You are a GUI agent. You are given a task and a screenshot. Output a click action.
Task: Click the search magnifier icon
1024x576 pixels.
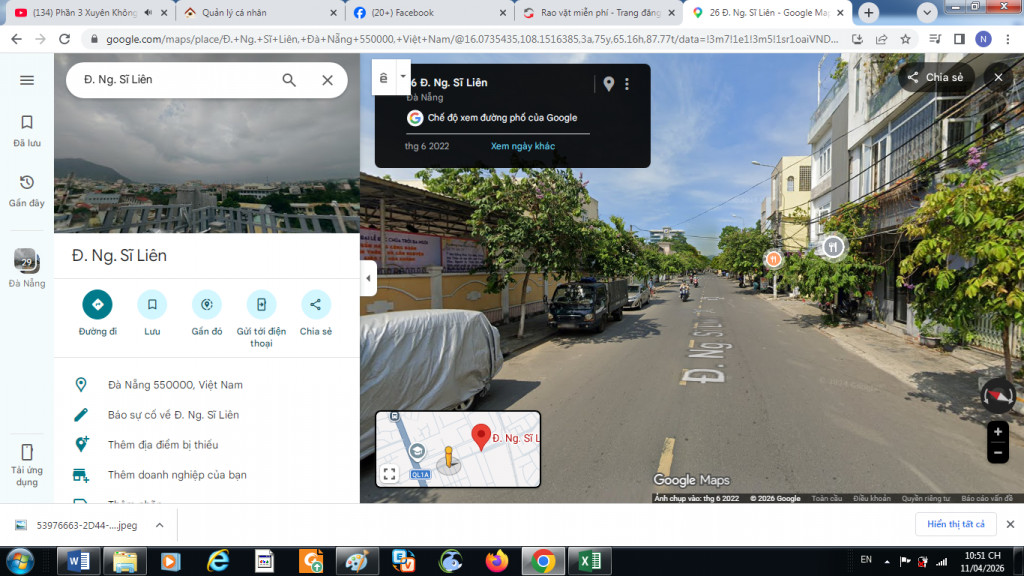289,80
